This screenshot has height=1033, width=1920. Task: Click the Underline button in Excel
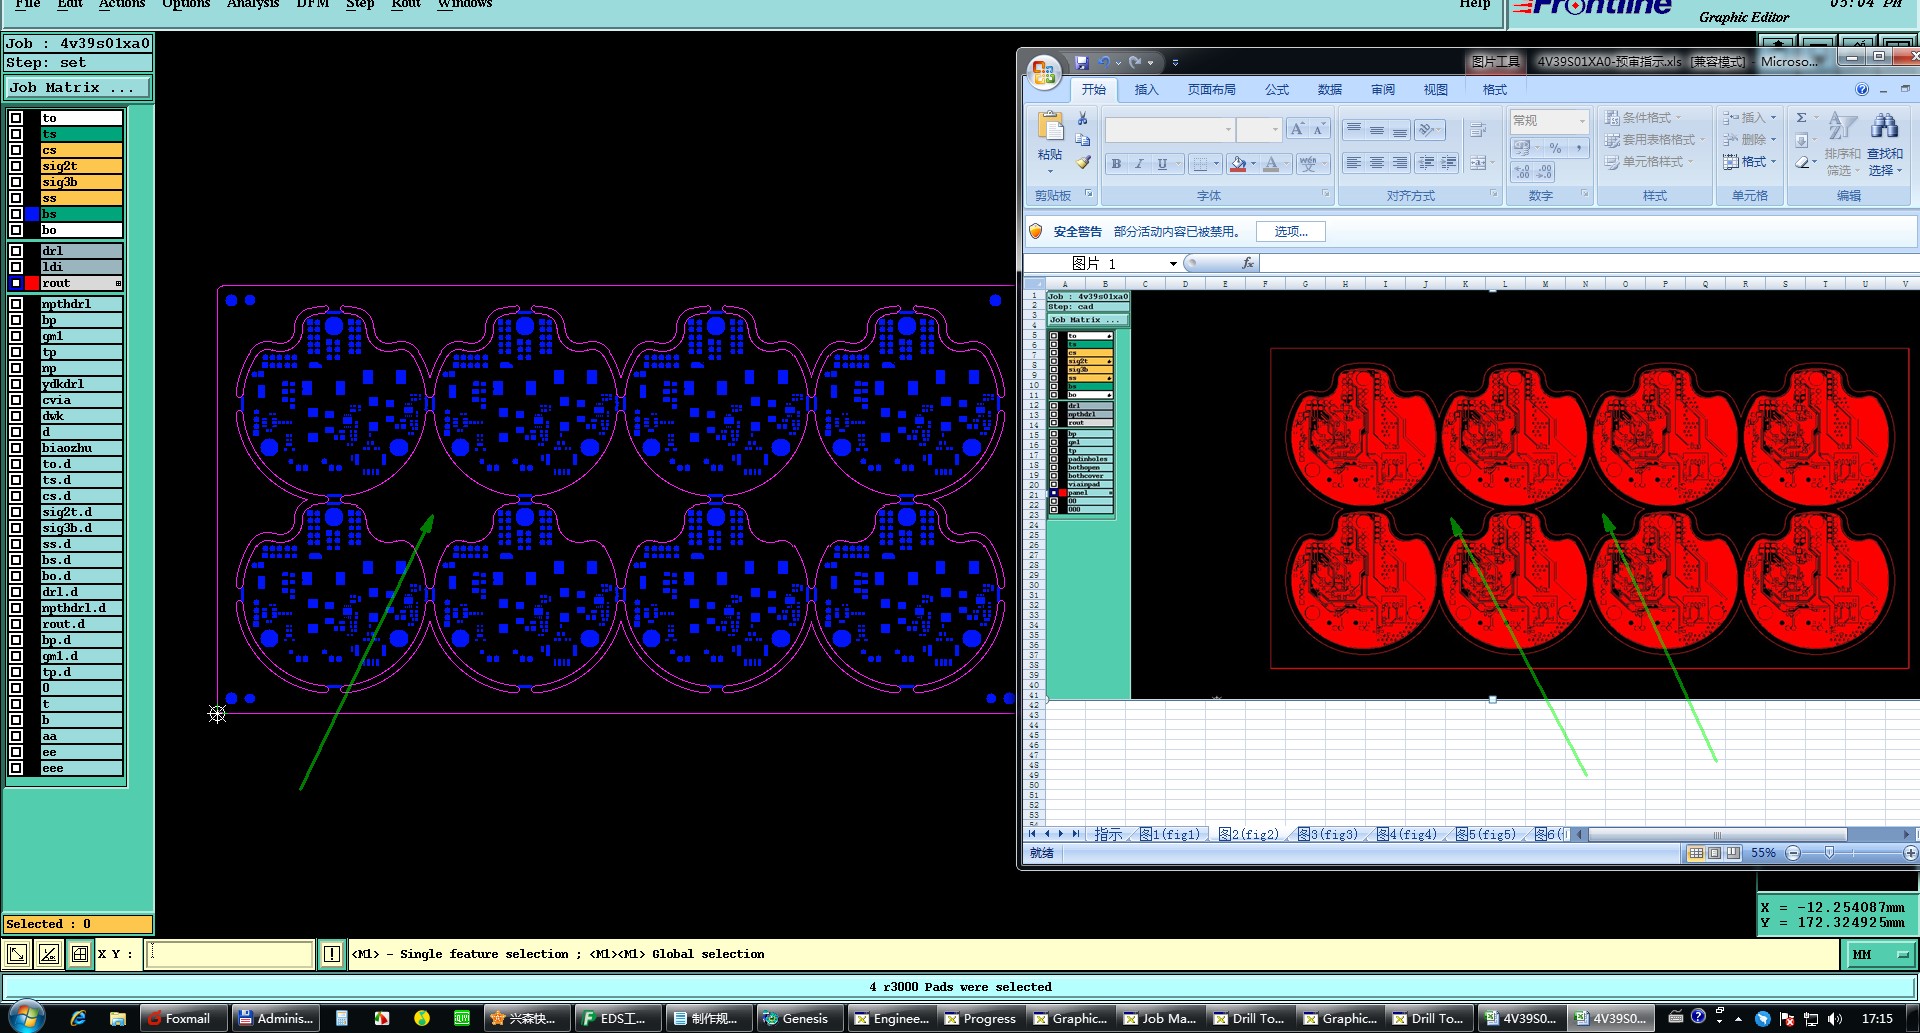pyautogui.click(x=1162, y=164)
